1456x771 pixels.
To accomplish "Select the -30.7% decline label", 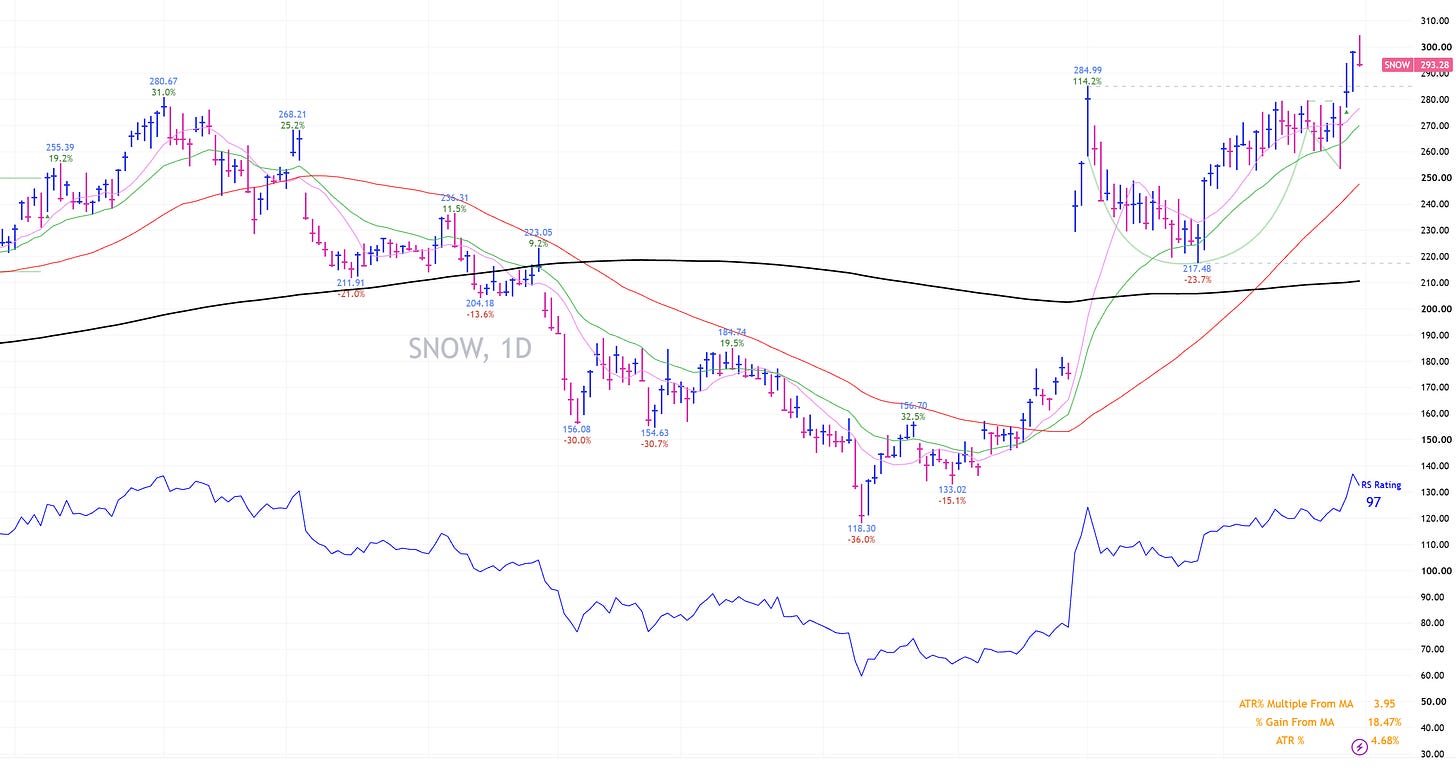I will (656, 444).
